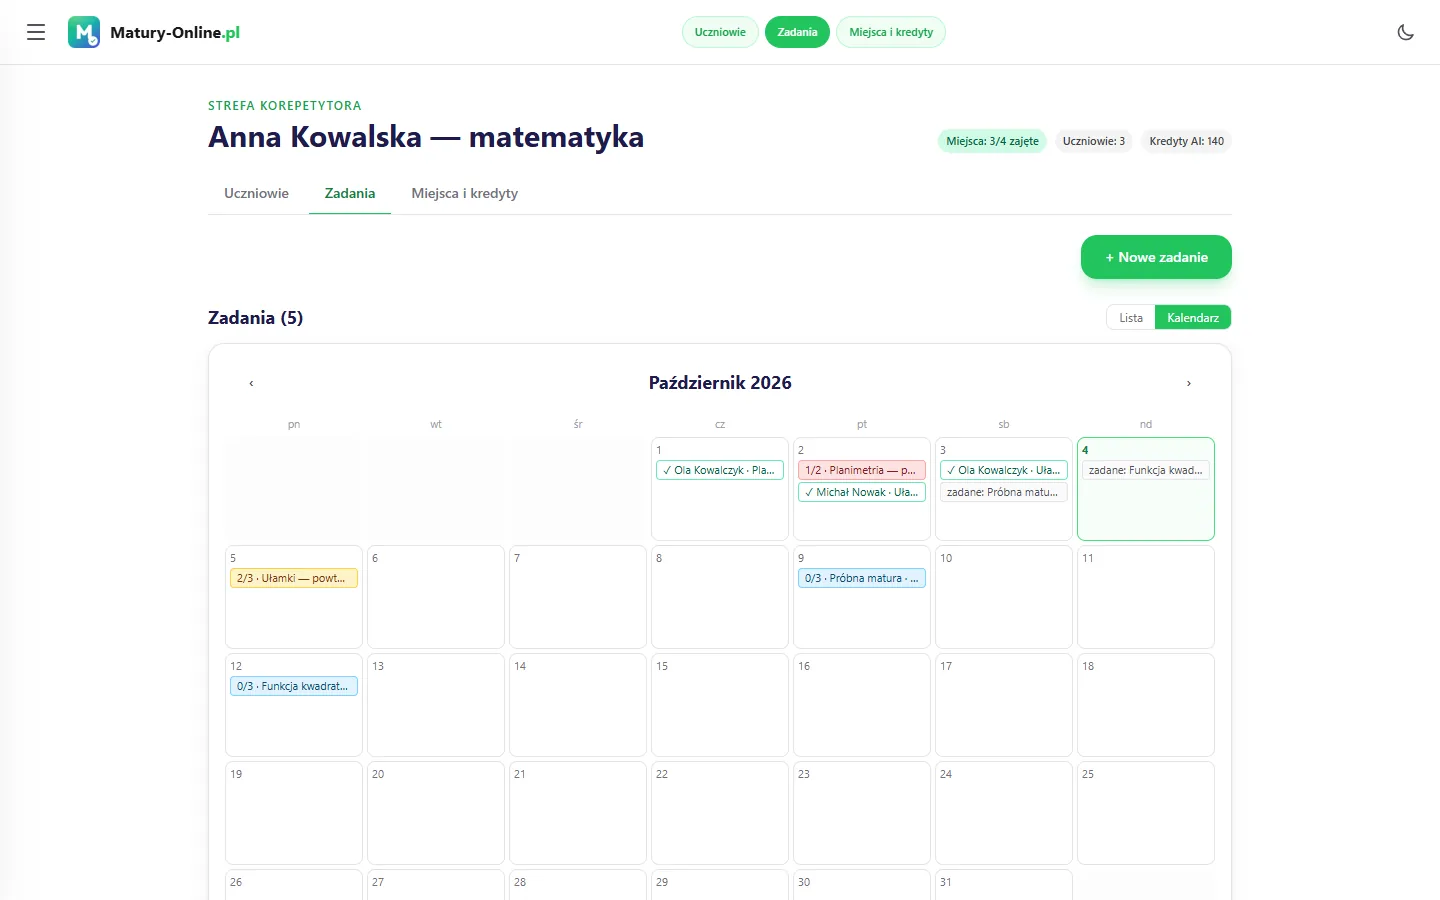Open the '0/3 · Funkcja kwadrat...' event
The width and height of the screenshot is (1440, 900).
pyautogui.click(x=294, y=686)
